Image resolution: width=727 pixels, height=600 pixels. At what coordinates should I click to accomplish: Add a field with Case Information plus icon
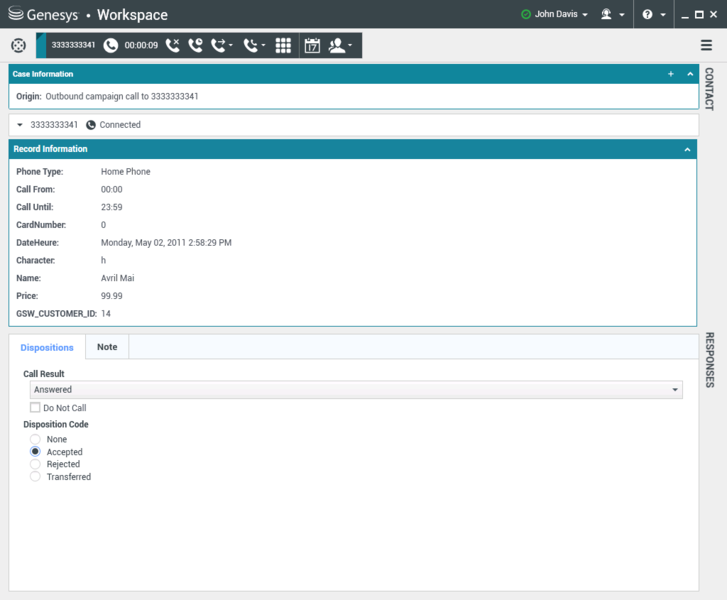tap(670, 74)
